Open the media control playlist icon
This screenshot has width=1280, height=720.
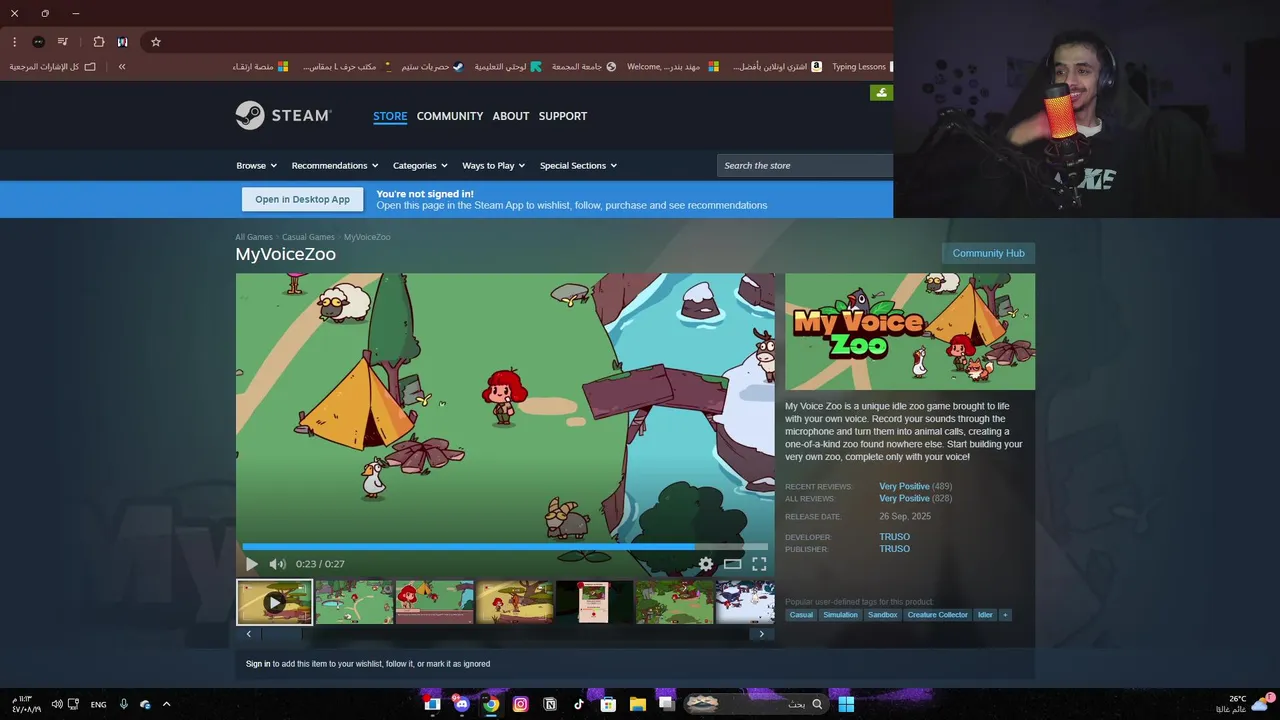click(63, 42)
